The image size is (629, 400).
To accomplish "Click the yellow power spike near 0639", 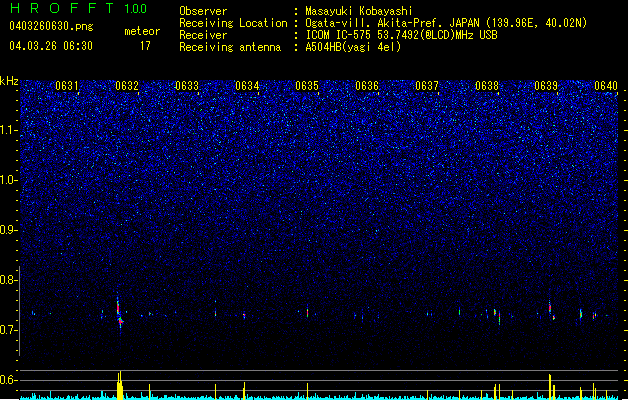I will pos(550,387).
